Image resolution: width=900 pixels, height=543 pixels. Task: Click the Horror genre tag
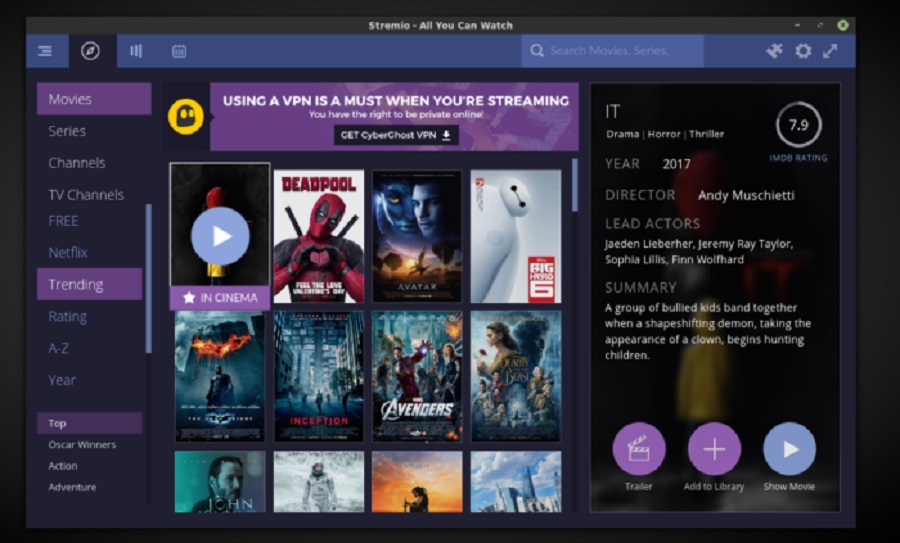(x=664, y=134)
